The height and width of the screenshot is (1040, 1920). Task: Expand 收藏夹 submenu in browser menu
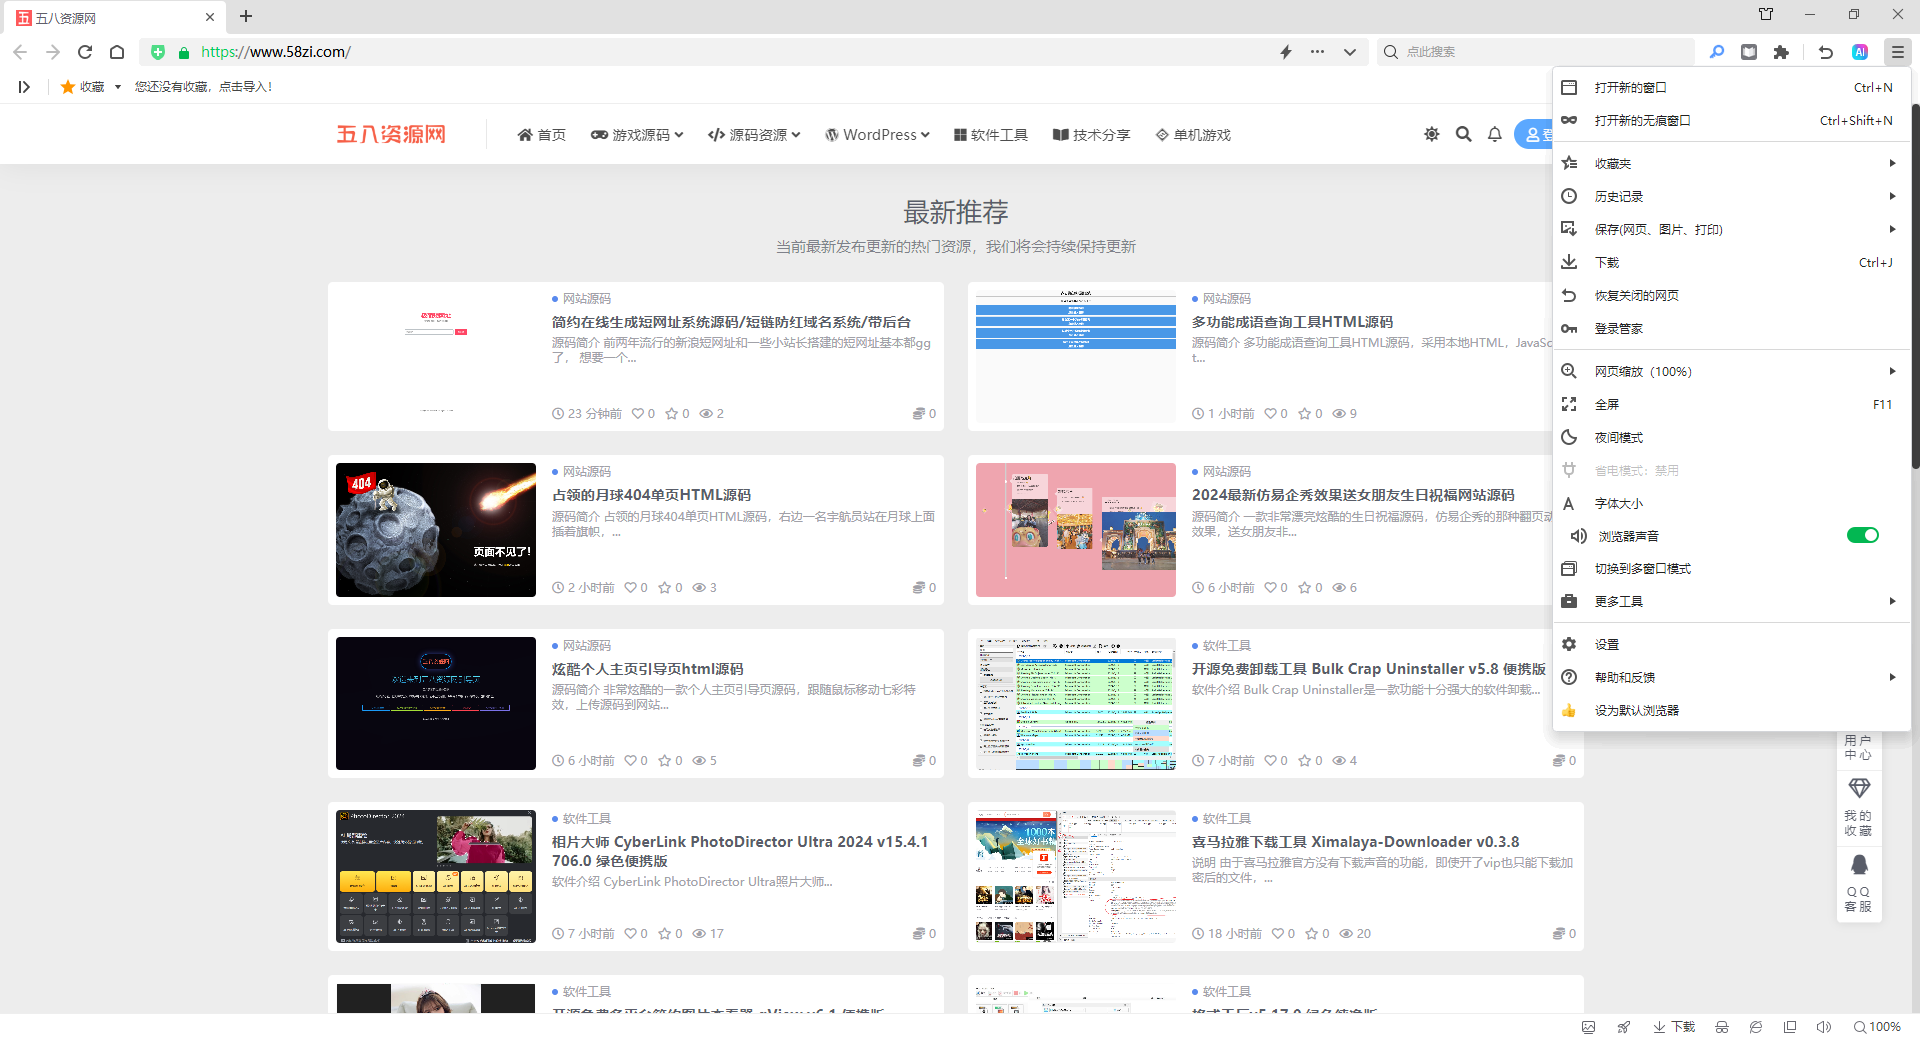[1731, 164]
